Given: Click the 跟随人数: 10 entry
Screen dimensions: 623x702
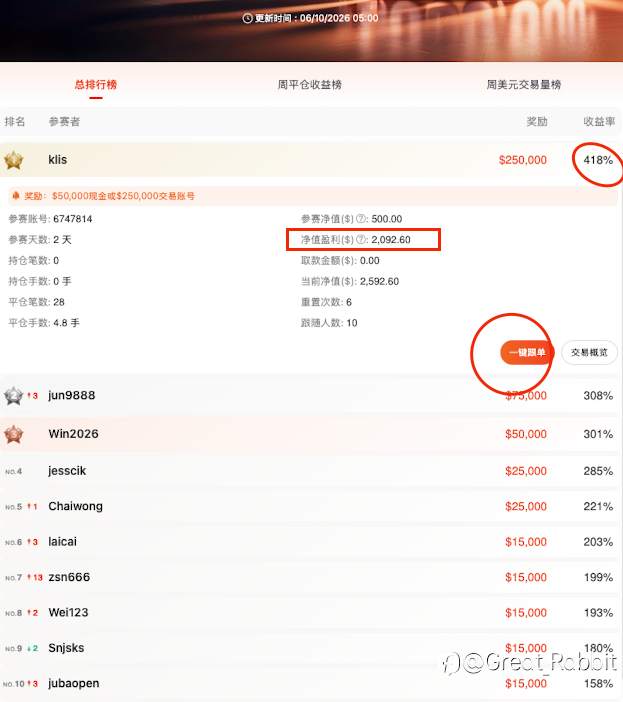Looking at the screenshot, I should click(x=329, y=323).
